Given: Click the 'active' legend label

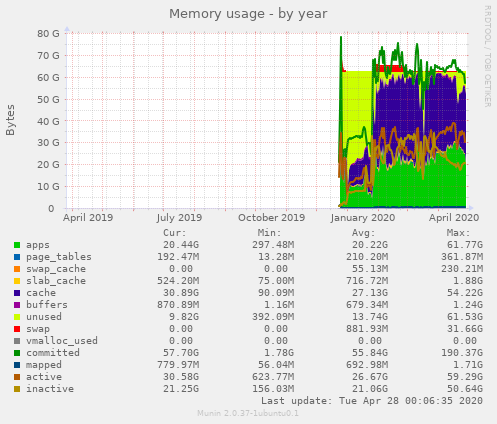Looking at the screenshot, I should (x=44, y=377).
